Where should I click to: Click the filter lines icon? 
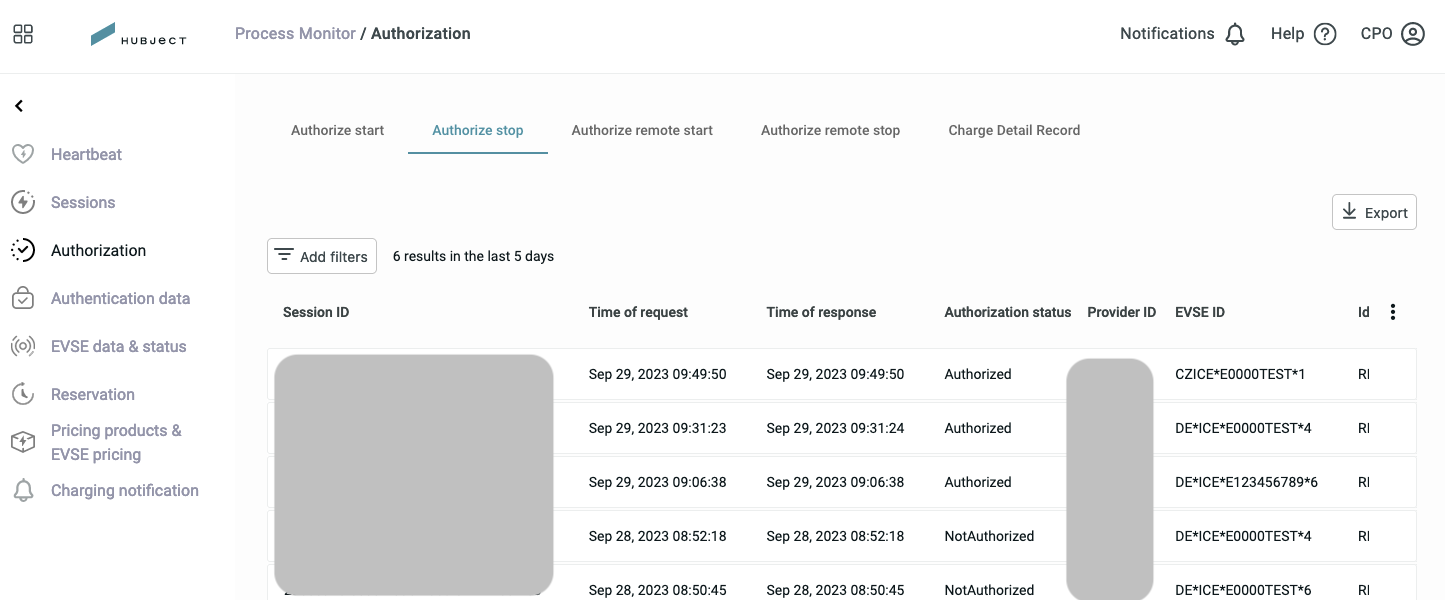[x=284, y=255]
